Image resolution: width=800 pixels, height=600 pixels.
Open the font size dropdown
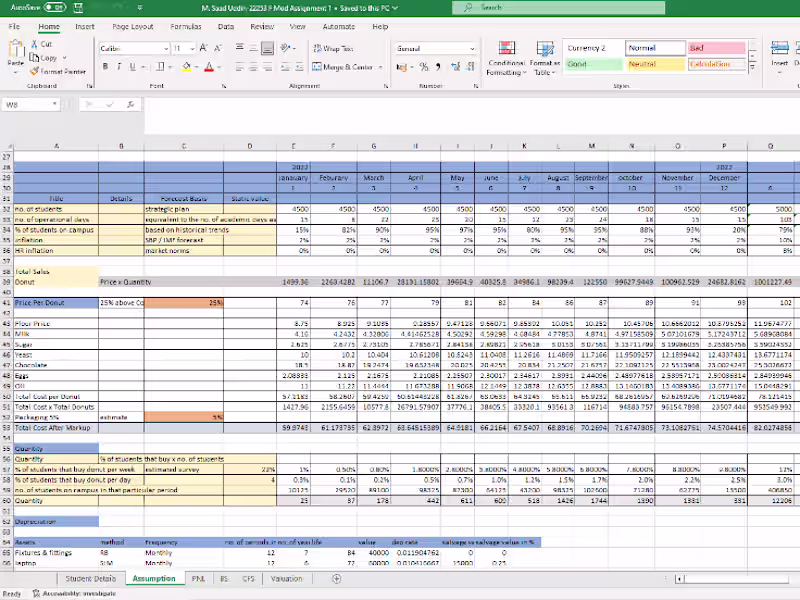point(181,48)
